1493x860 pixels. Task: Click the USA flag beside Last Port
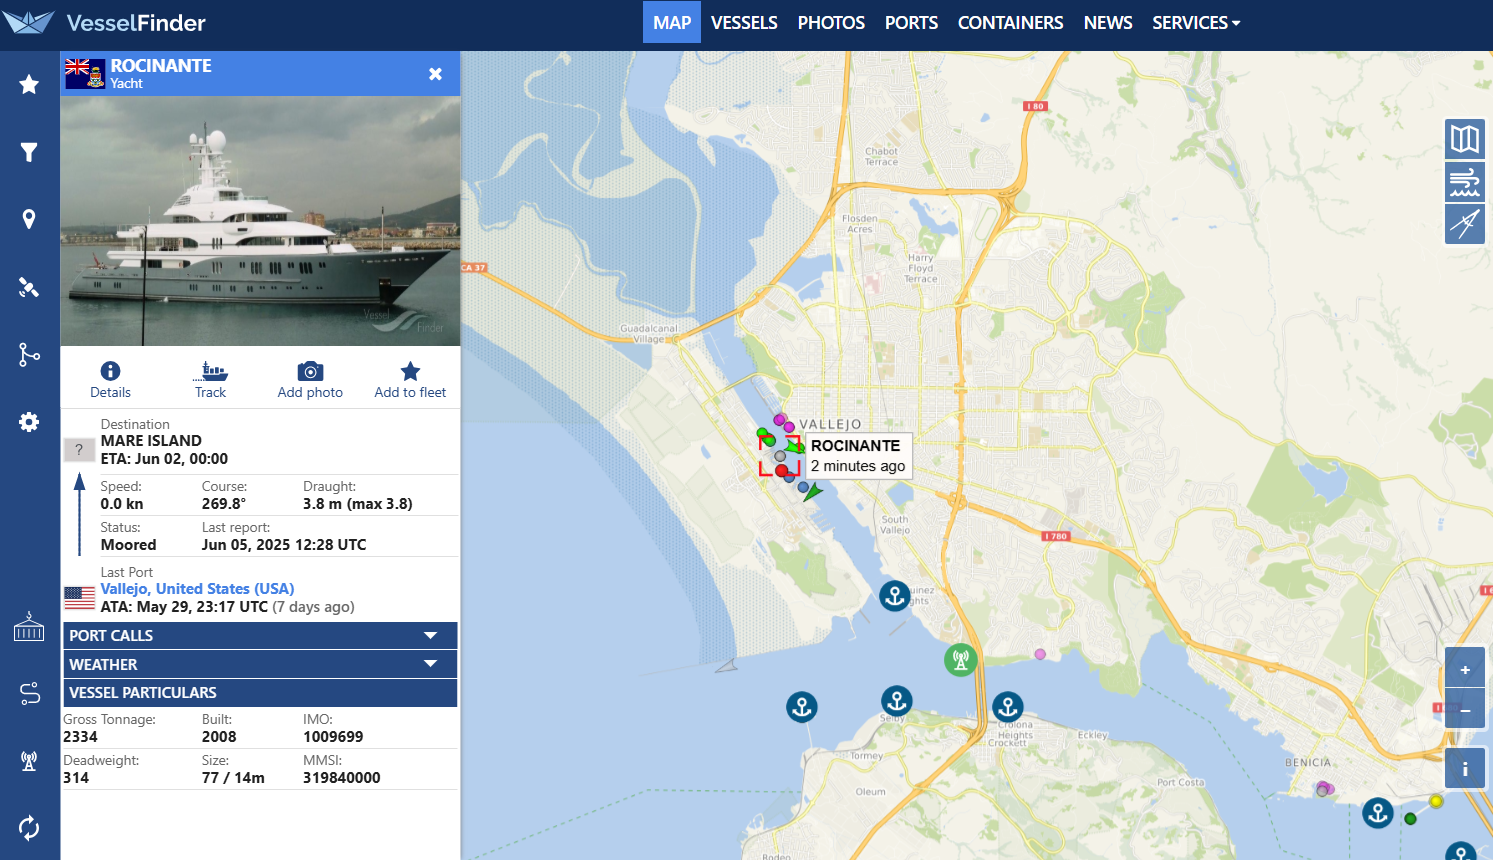click(x=79, y=598)
